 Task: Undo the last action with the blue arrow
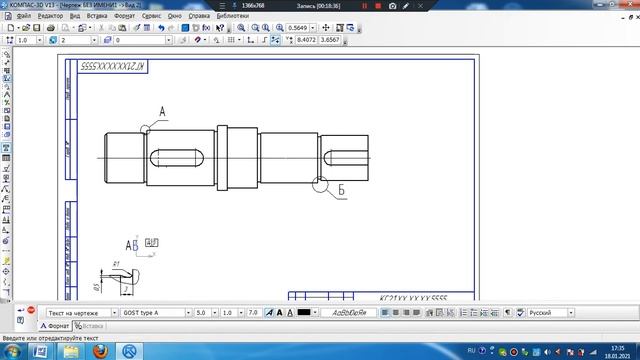tap(161, 28)
